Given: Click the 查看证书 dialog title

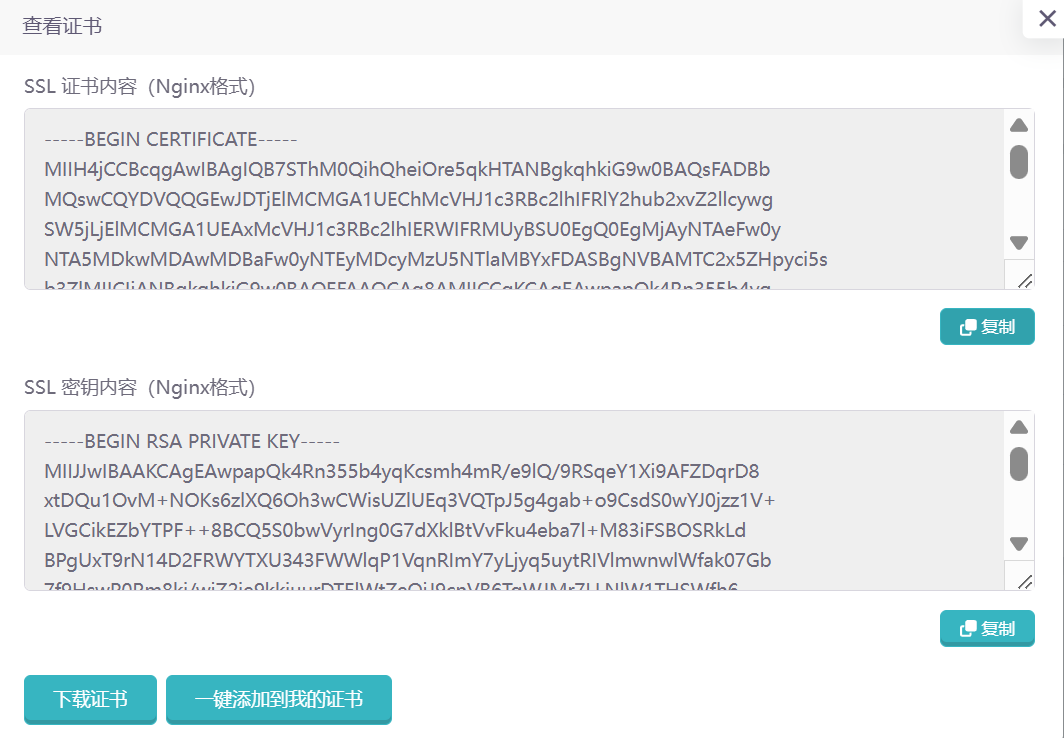Looking at the screenshot, I should pyautogui.click(x=62, y=26).
